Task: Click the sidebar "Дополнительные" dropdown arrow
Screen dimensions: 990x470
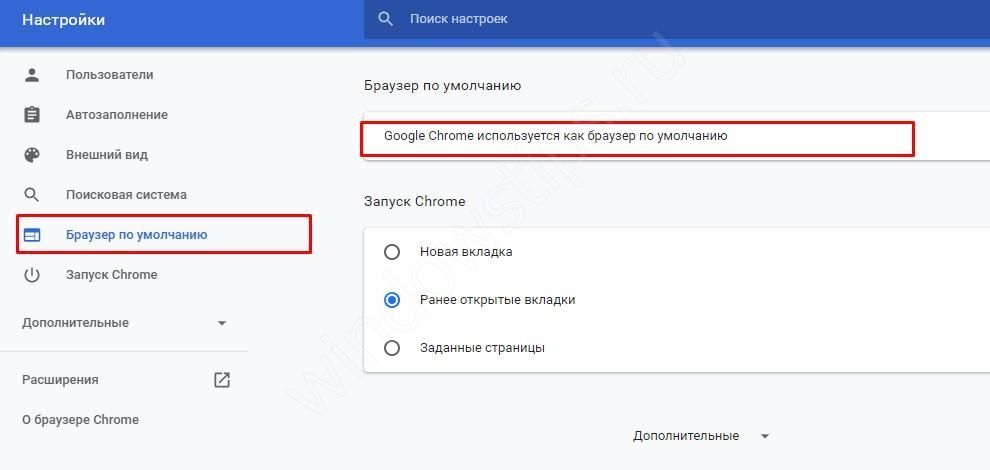Action: 222,323
